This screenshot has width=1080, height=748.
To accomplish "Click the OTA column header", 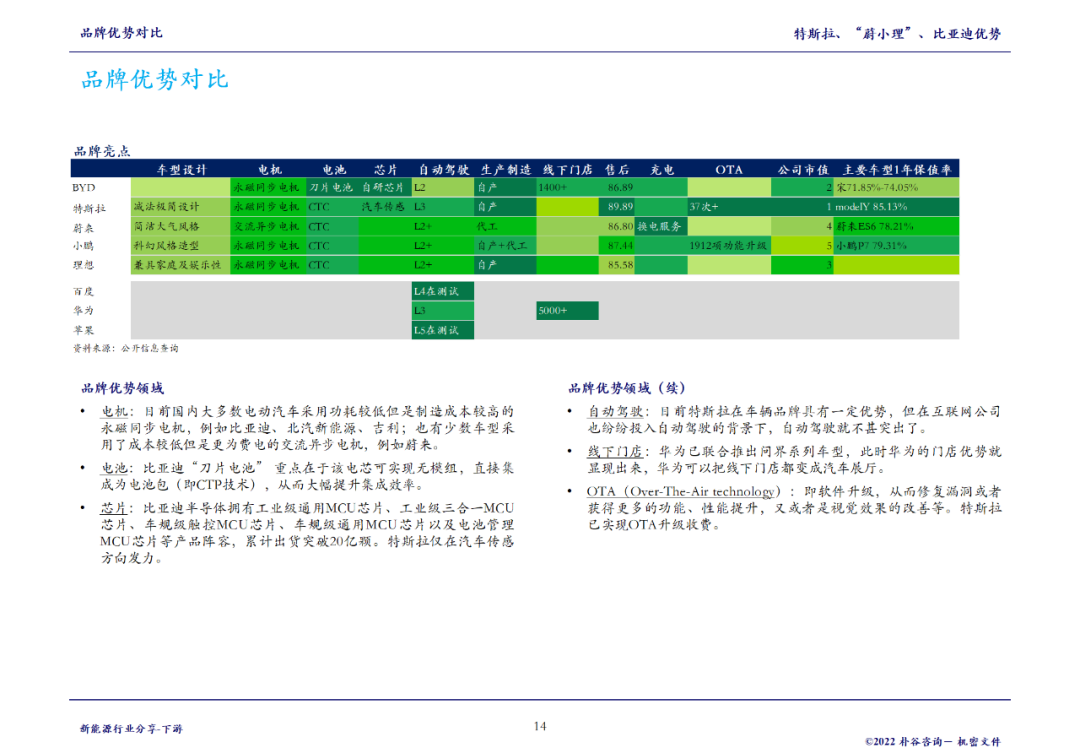I will 729,169.
